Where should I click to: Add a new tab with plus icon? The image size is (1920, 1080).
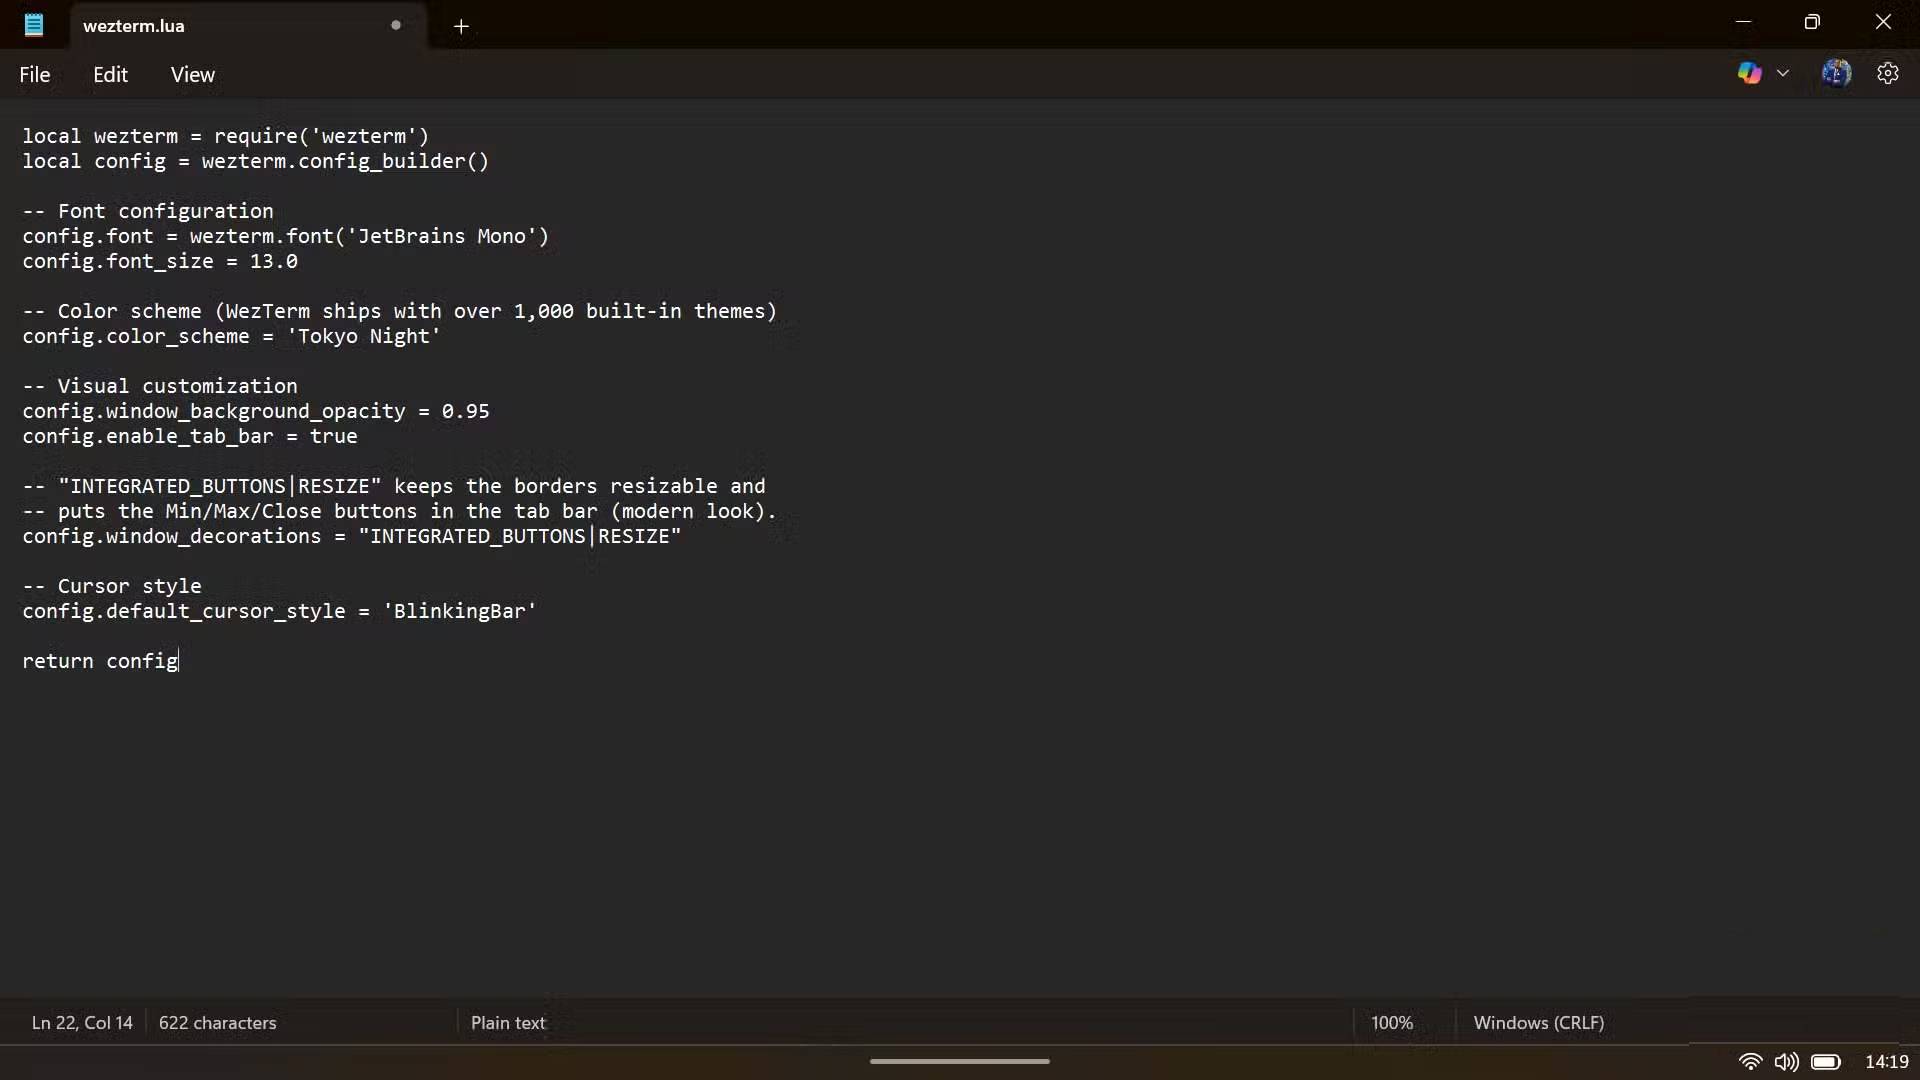[x=461, y=26]
